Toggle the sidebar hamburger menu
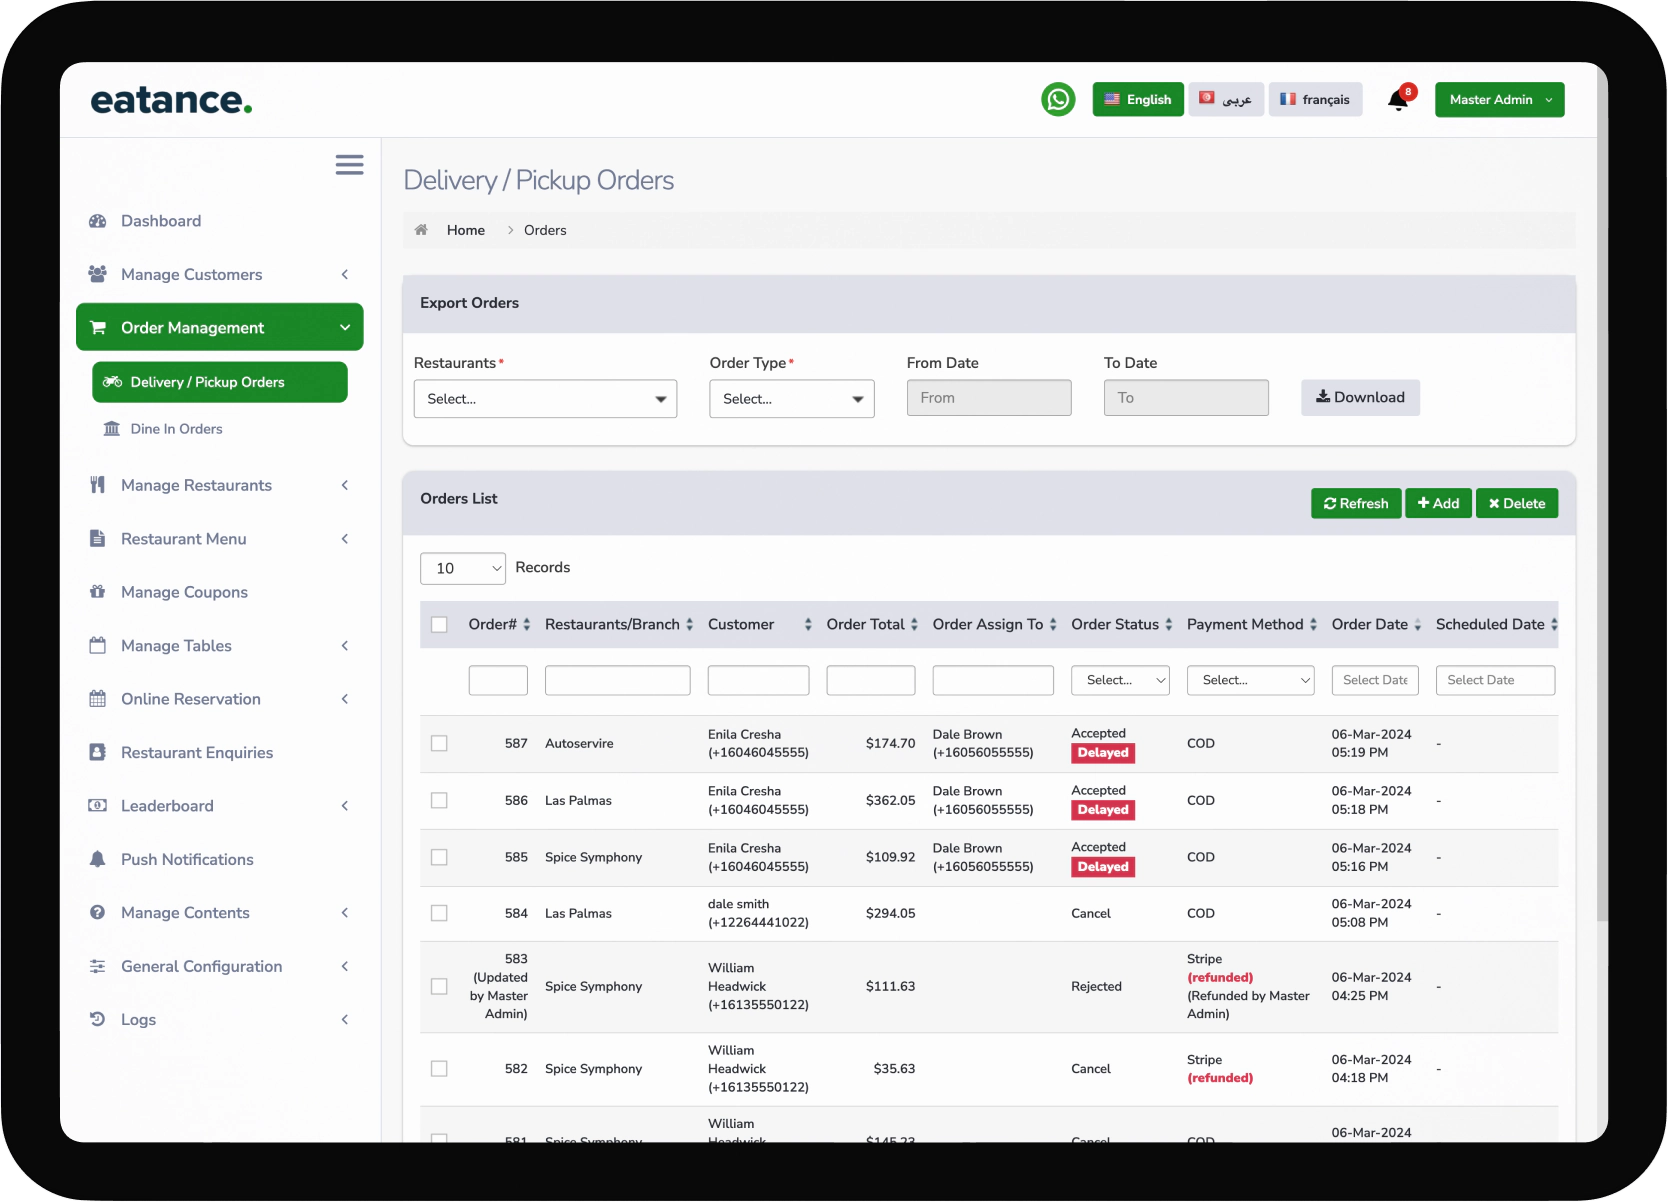 (349, 164)
